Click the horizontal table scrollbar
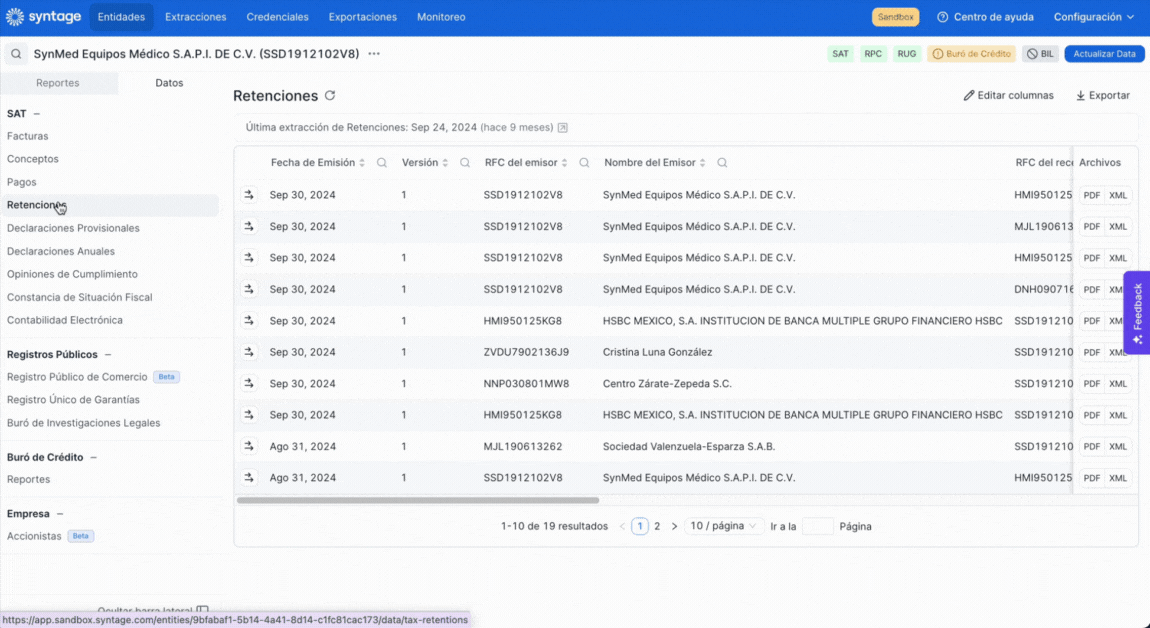 click(x=418, y=500)
